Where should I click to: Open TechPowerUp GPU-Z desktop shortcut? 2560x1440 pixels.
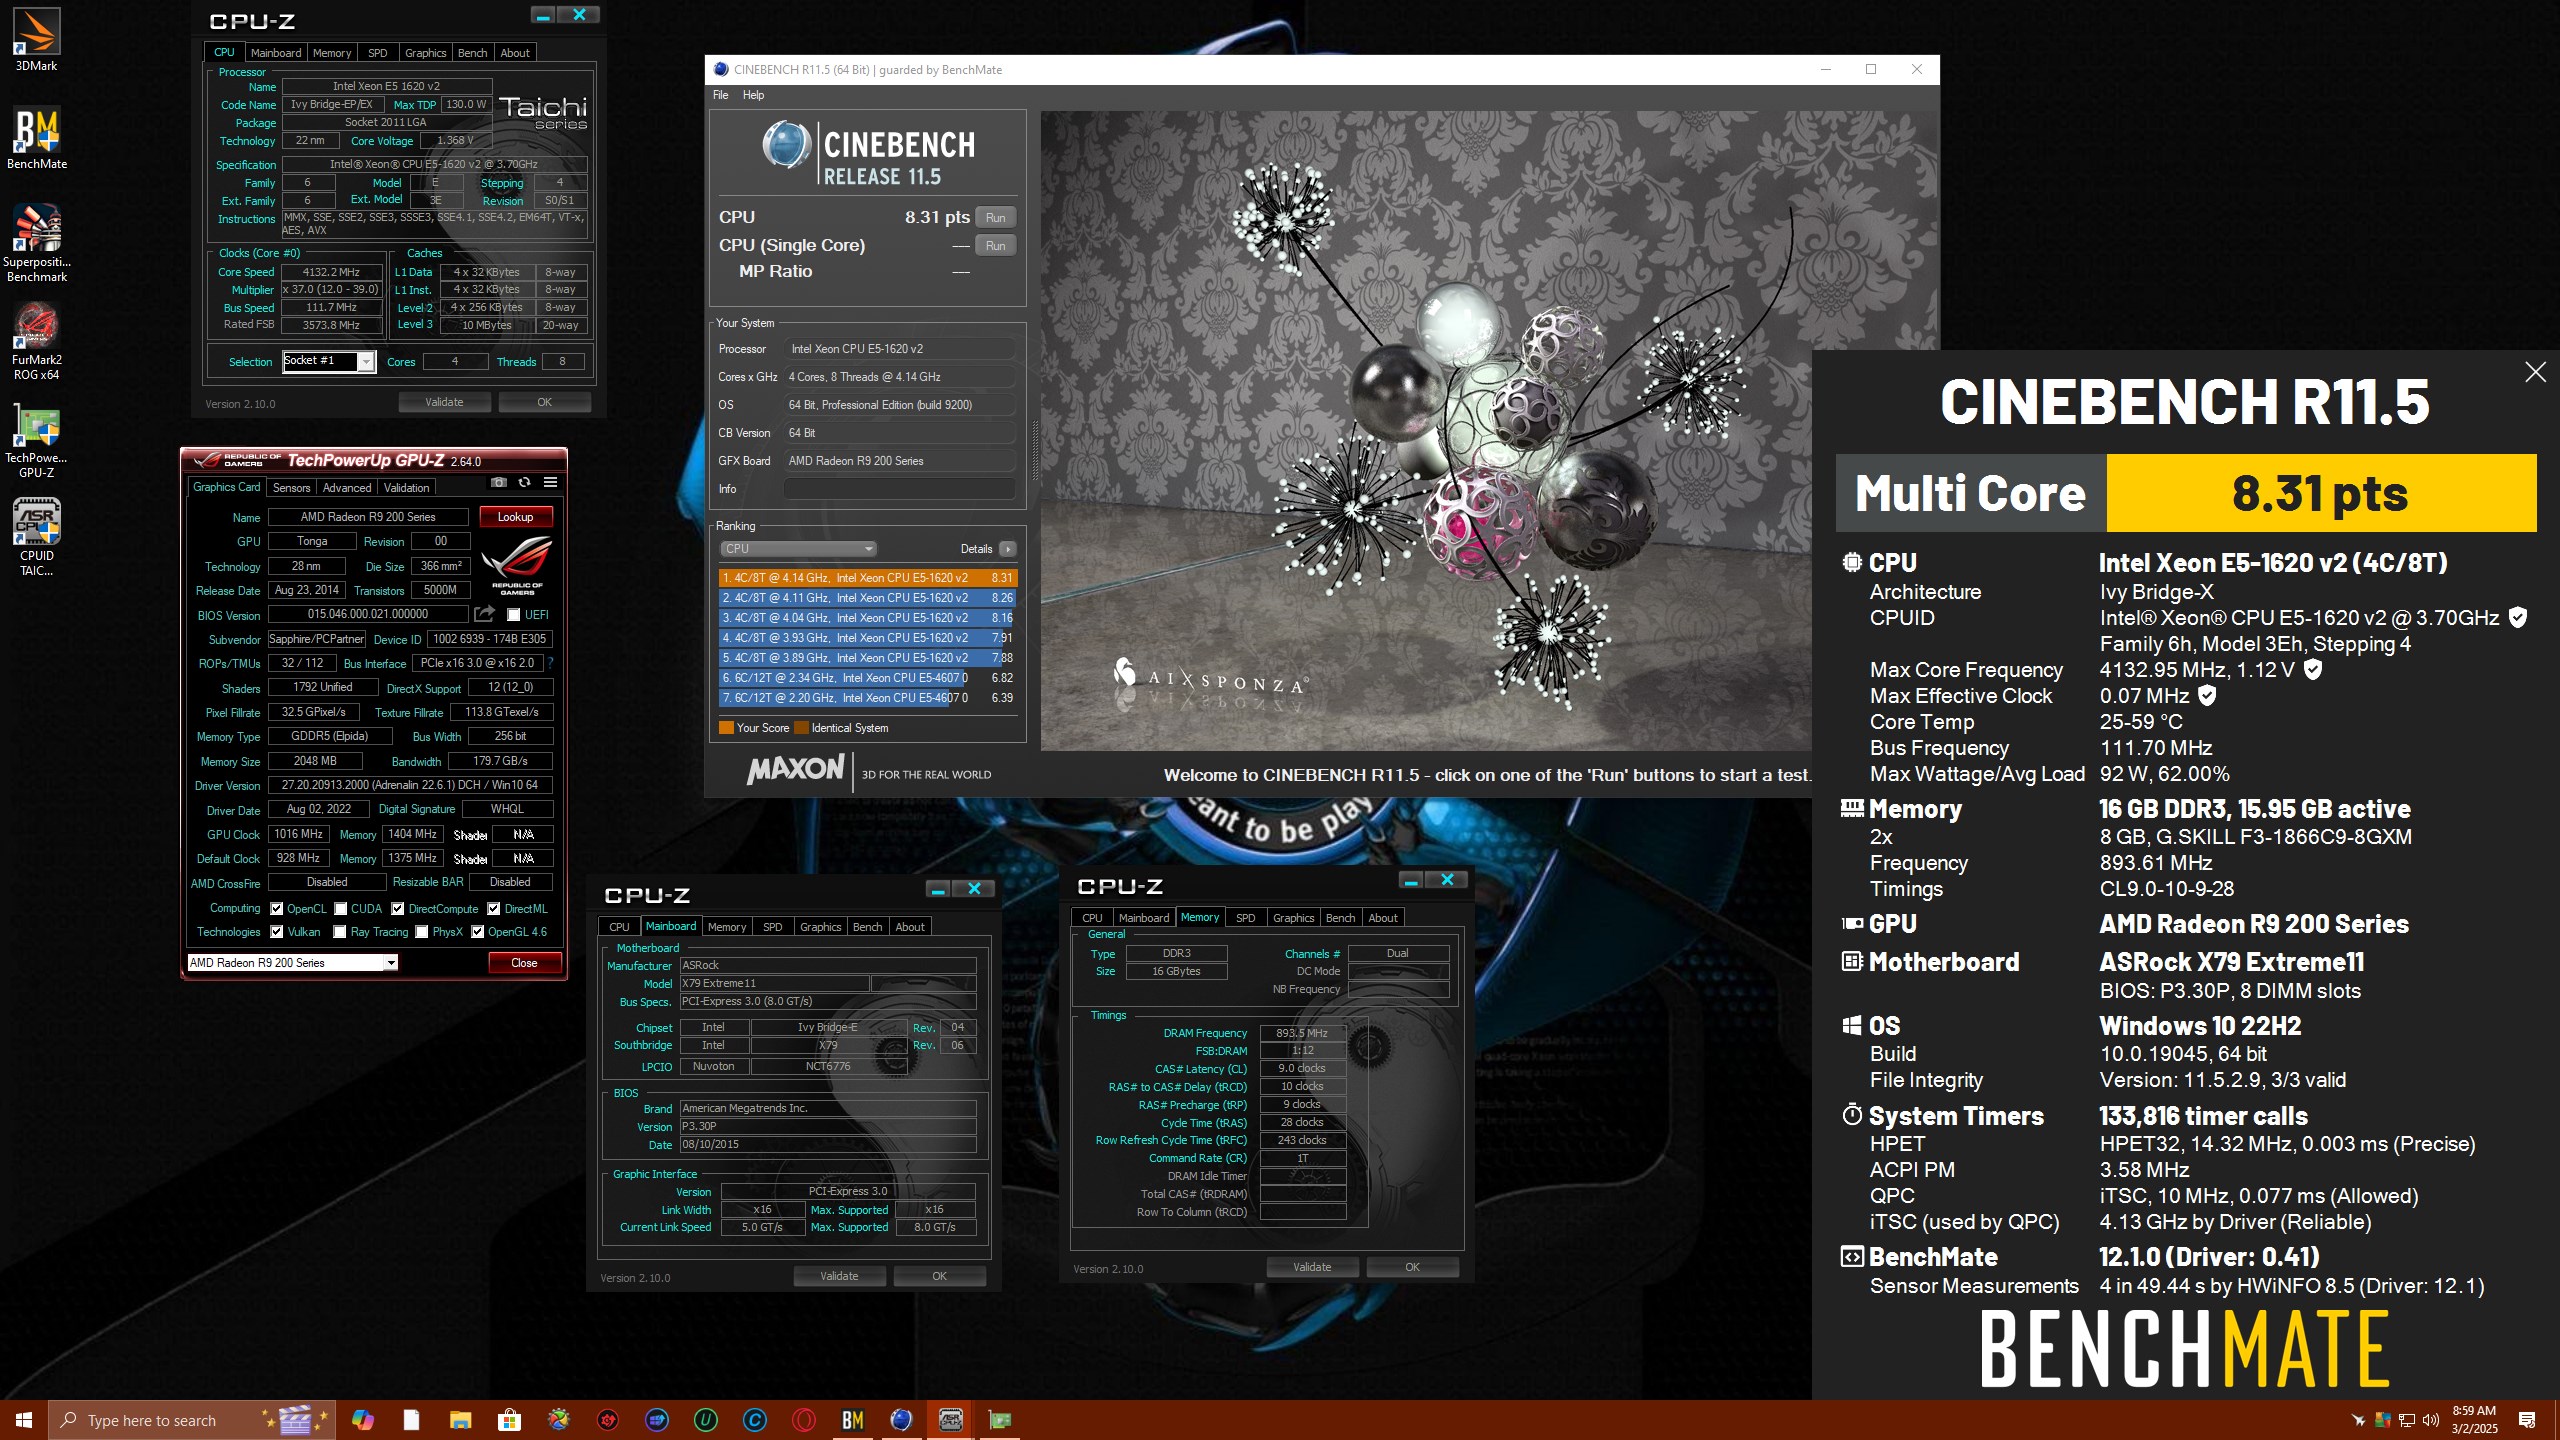point(36,440)
